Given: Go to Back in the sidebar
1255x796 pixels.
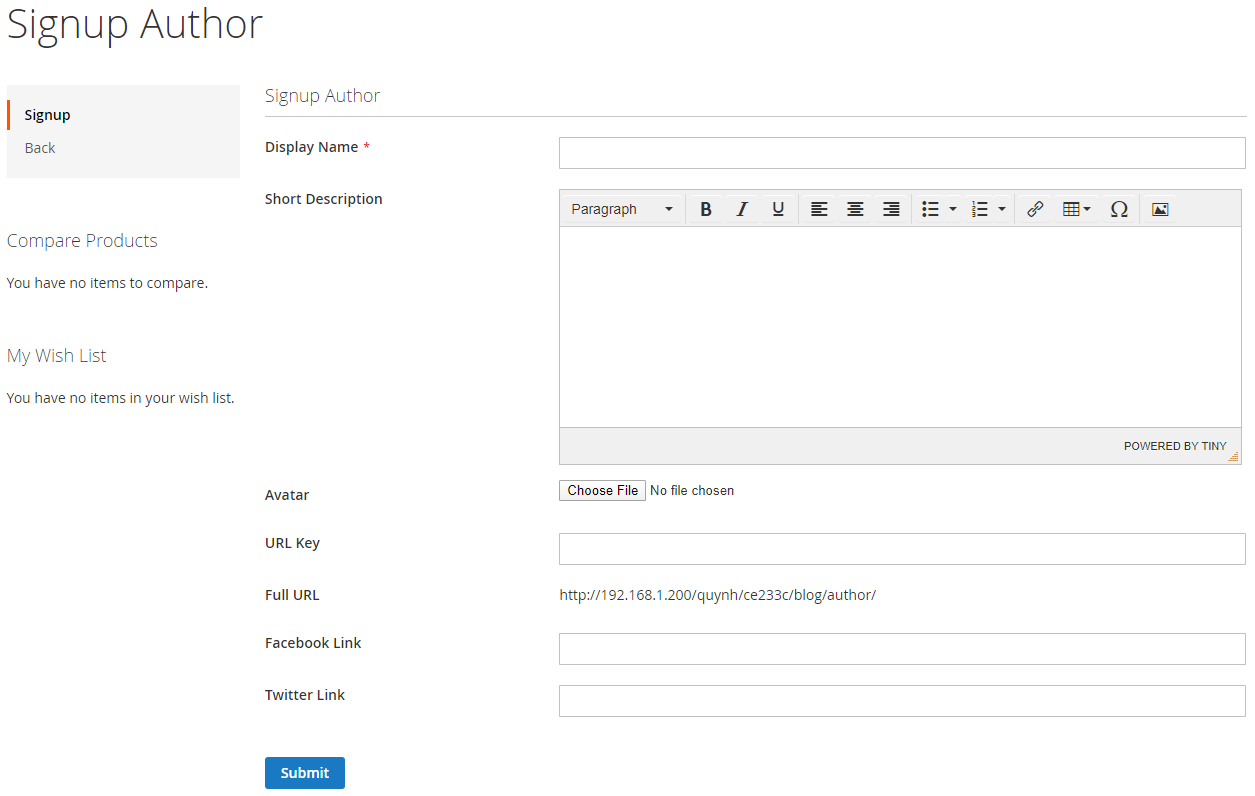Looking at the screenshot, I should tap(40, 148).
